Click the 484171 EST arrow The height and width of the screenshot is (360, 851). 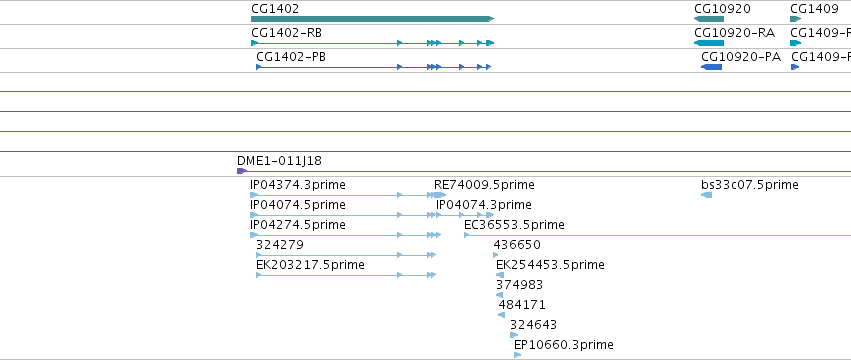[501, 315]
